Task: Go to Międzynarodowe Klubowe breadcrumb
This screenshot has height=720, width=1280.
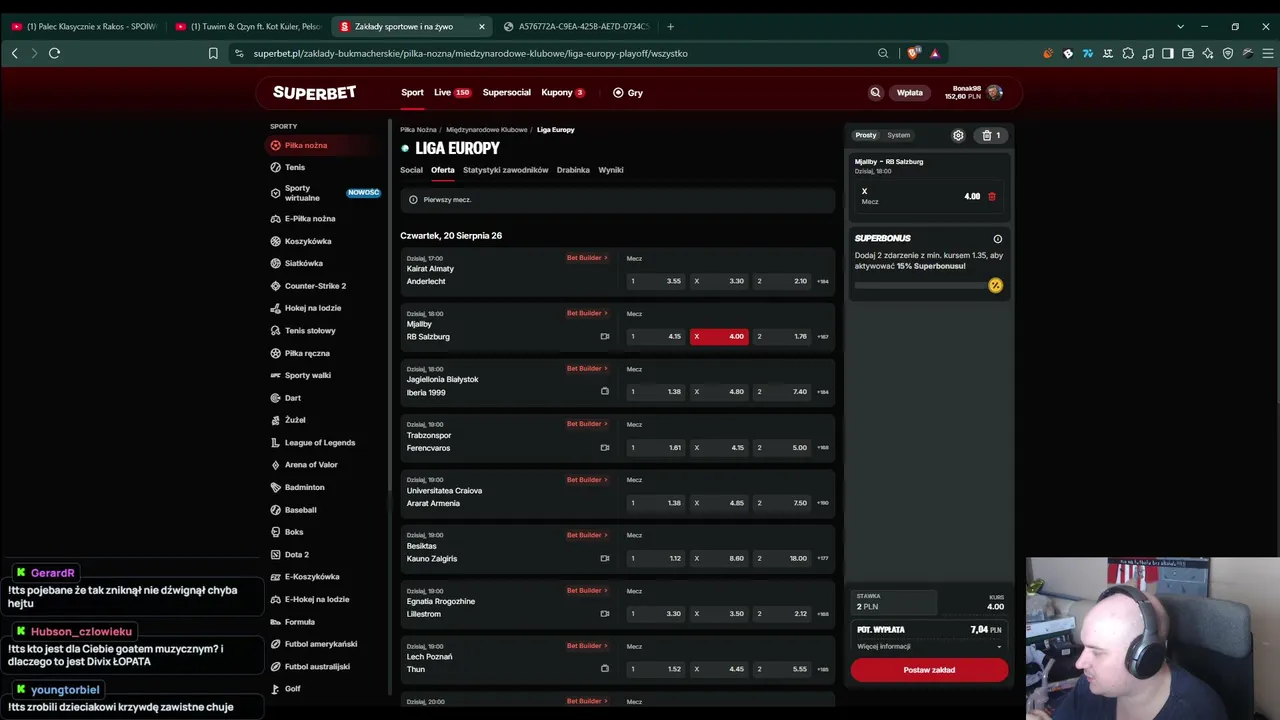Action: pyautogui.click(x=486, y=130)
